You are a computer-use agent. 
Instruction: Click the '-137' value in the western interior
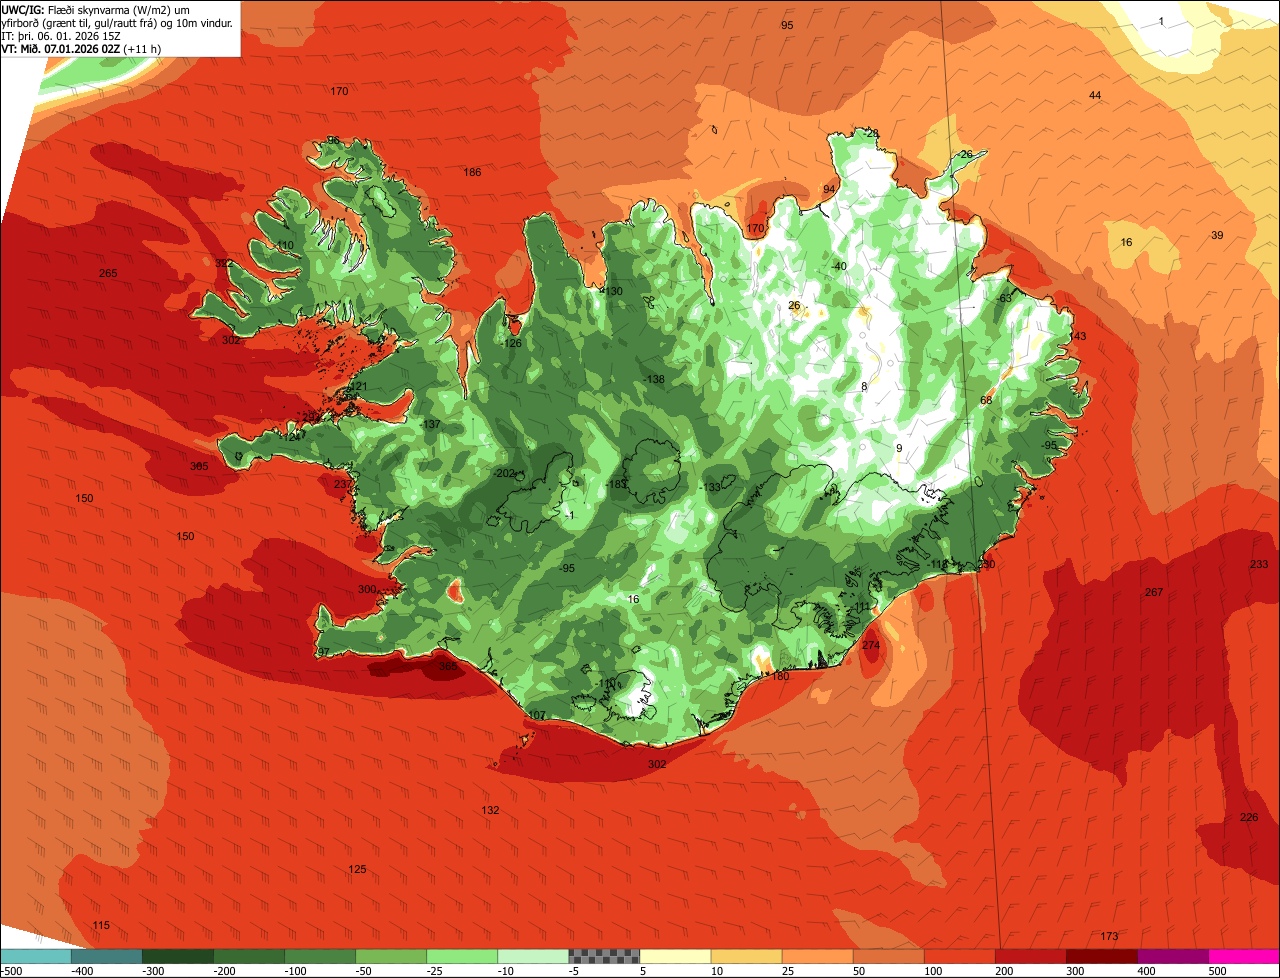tap(431, 425)
